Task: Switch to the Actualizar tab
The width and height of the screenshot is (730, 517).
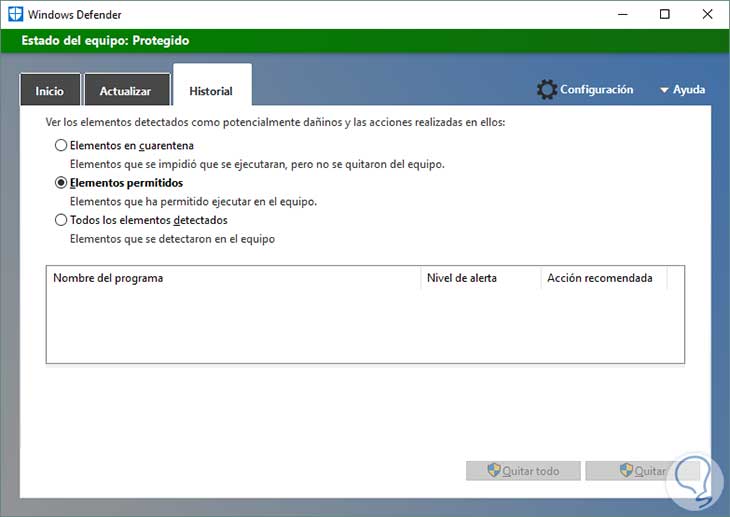Action: pos(126,90)
